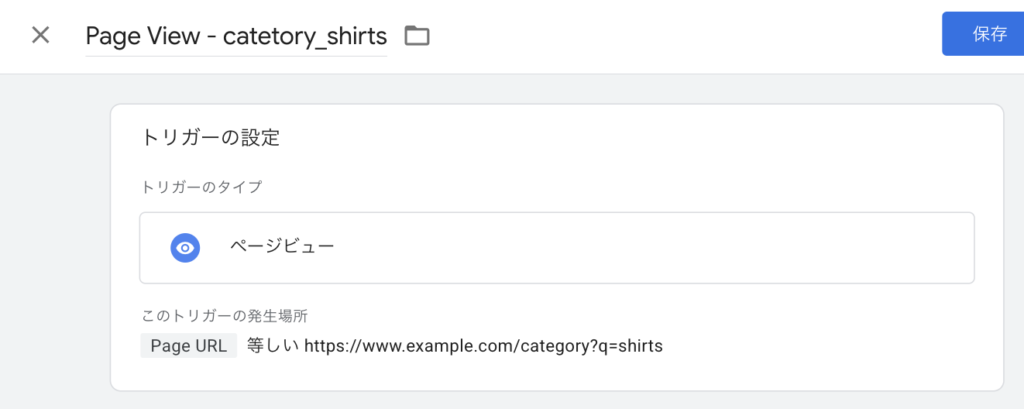The image size is (1024, 409).
Task: Click the URL value https://www.example.com/category?q=shirts
Action: [x=483, y=346]
